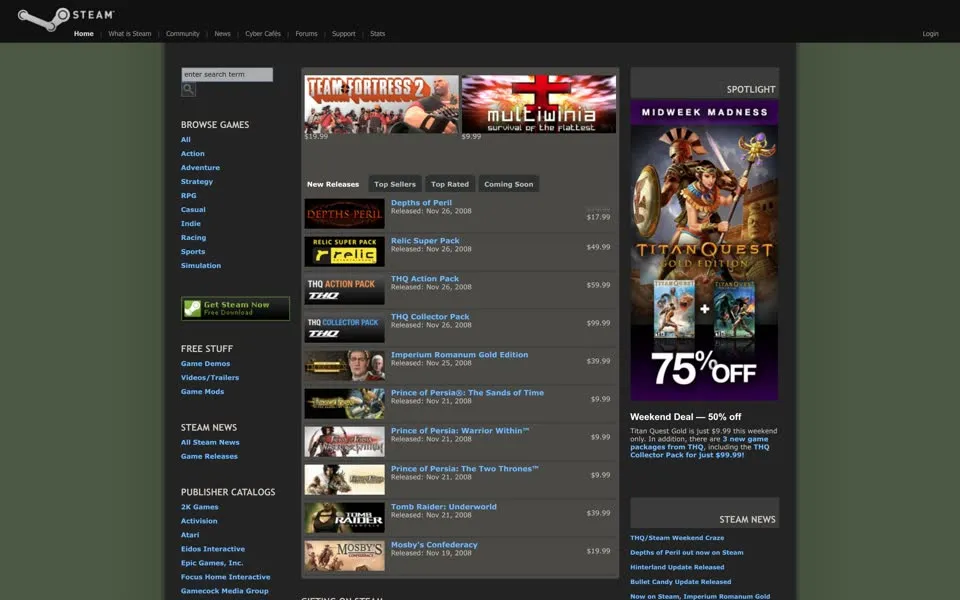Screen dimensions: 960x600
Task: Click the Mosby's Confederacy thumbnail
Action: (345, 555)
